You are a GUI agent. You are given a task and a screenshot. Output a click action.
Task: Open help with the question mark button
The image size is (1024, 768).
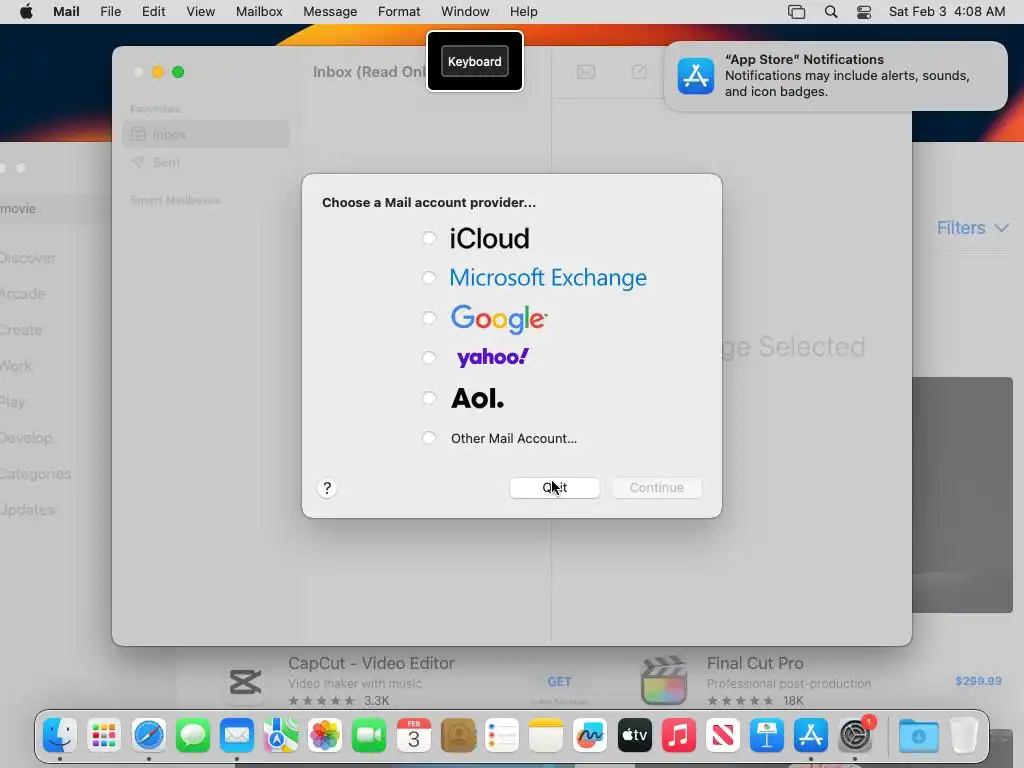click(327, 488)
